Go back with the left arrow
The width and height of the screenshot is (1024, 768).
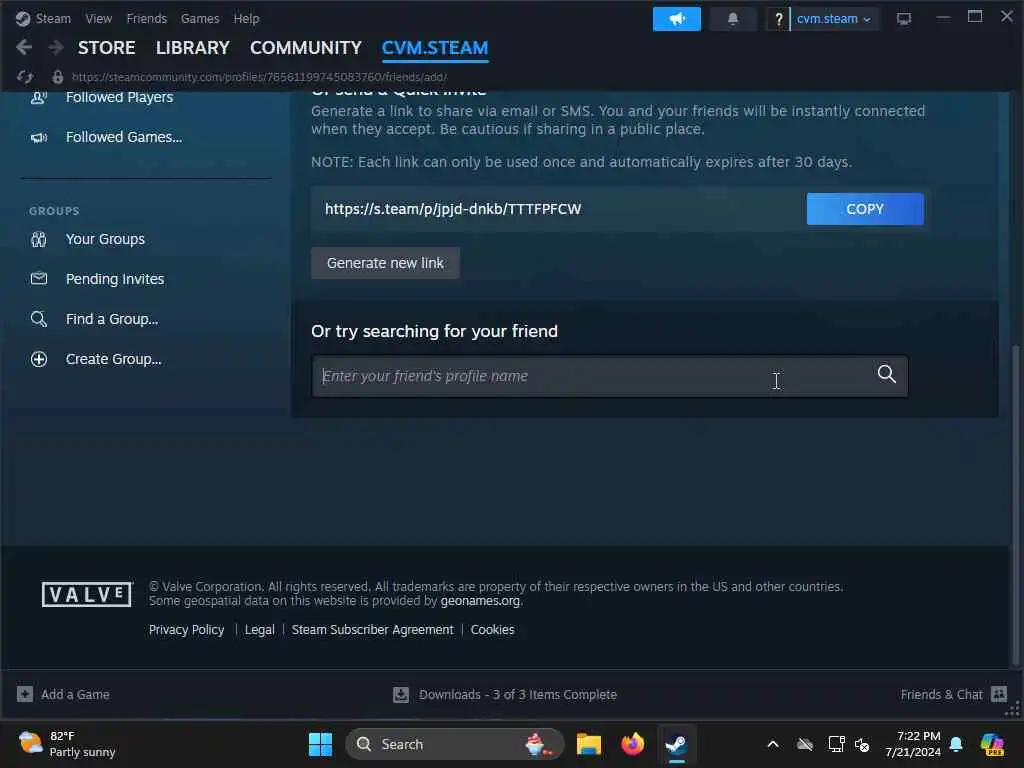[24, 47]
